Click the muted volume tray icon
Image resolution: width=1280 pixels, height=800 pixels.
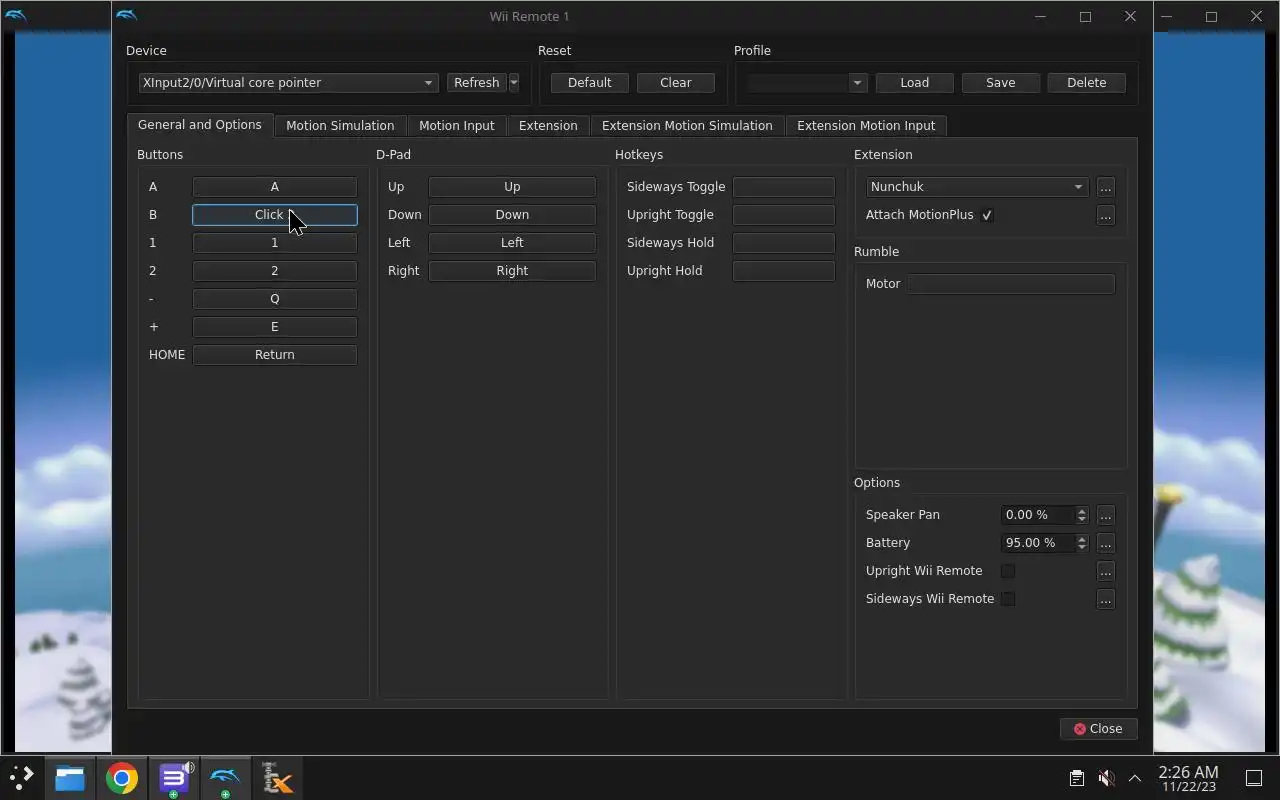(x=1106, y=778)
